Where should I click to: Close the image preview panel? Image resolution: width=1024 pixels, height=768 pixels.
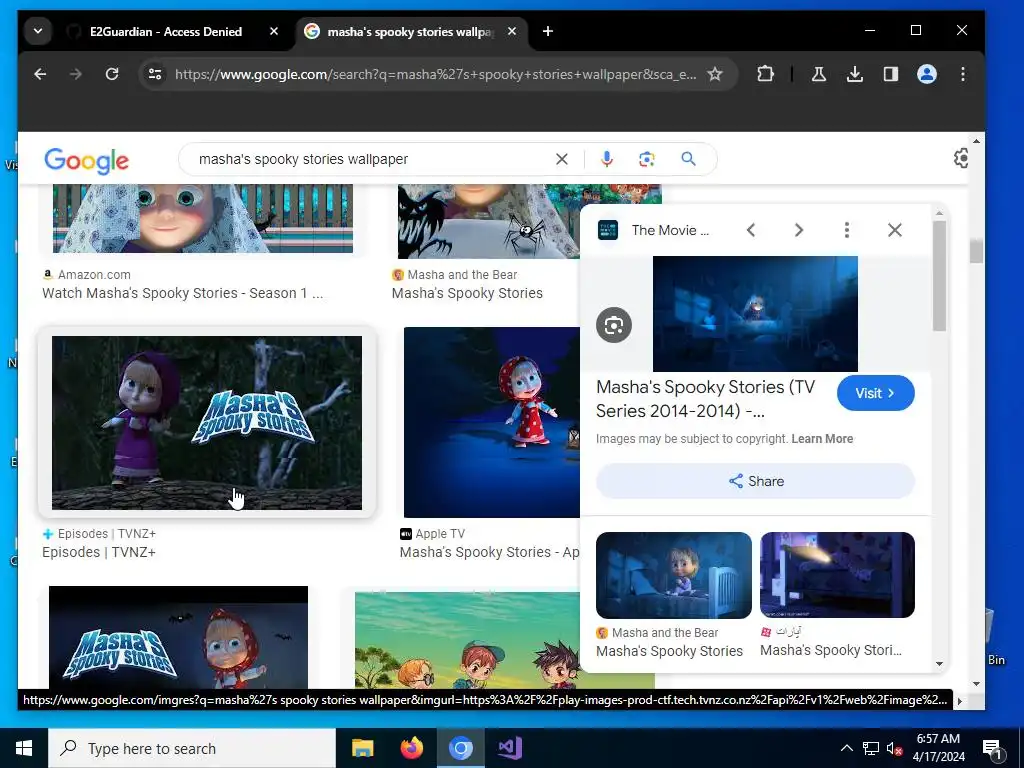[895, 230]
